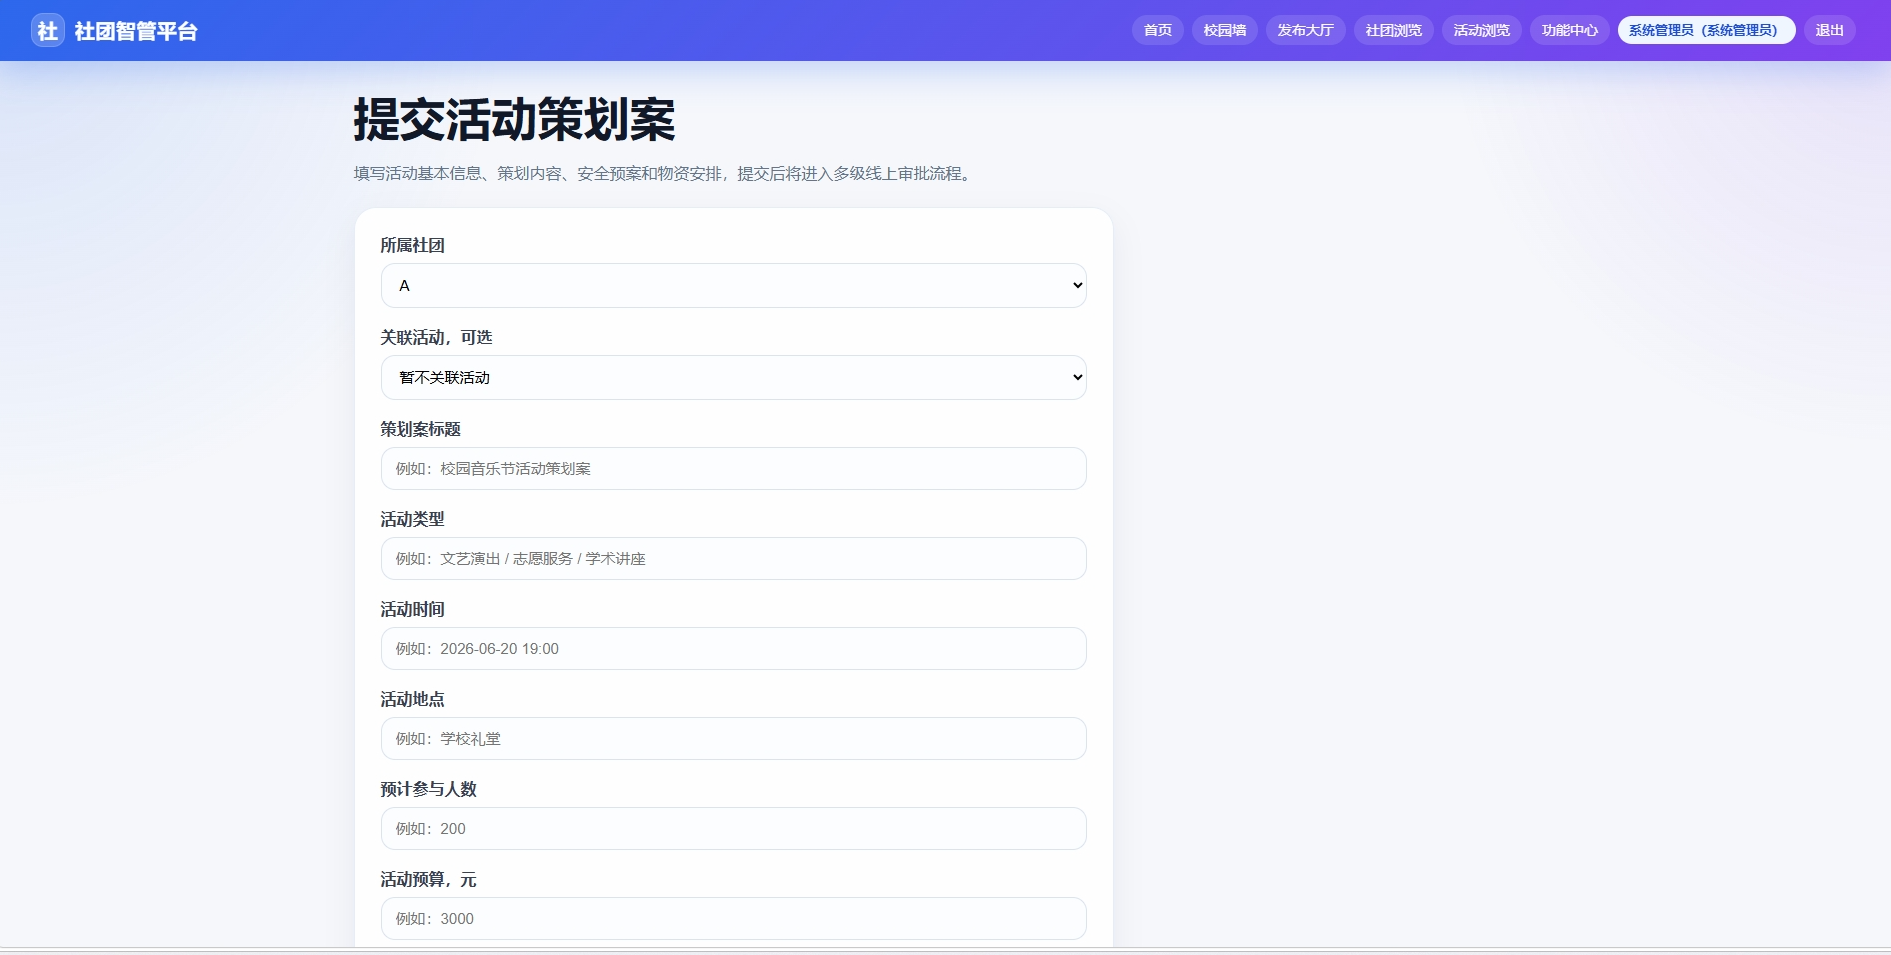
Task: Click the 活动地点 input field
Action: [734, 739]
